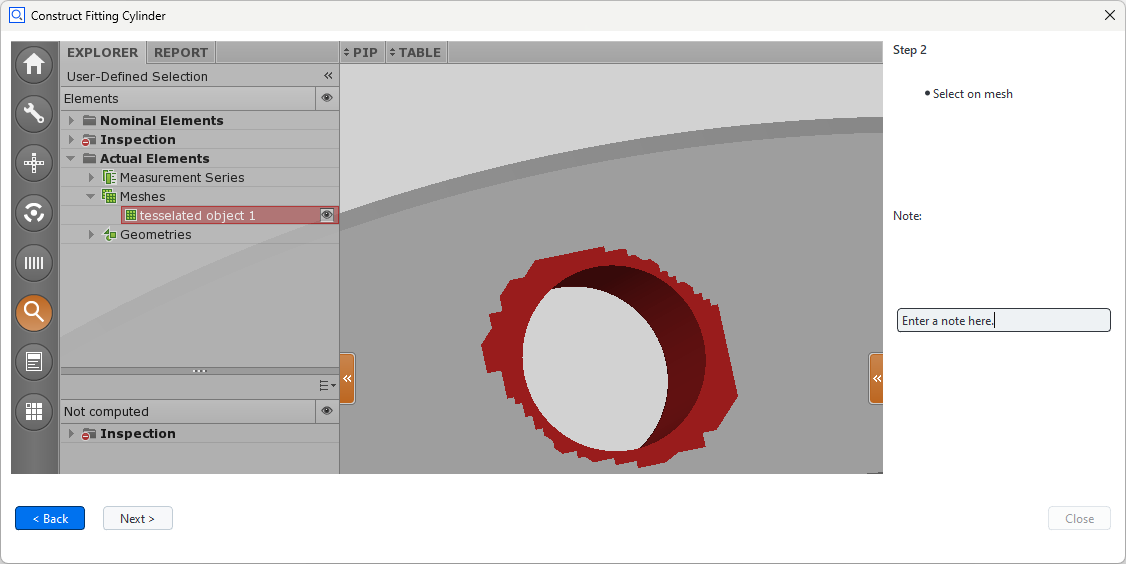Image resolution: width=1126 pixels, height=564 pixels.
Task: Open the Home workspace icon
Action: pyautogui.click(x=34, y=64)
